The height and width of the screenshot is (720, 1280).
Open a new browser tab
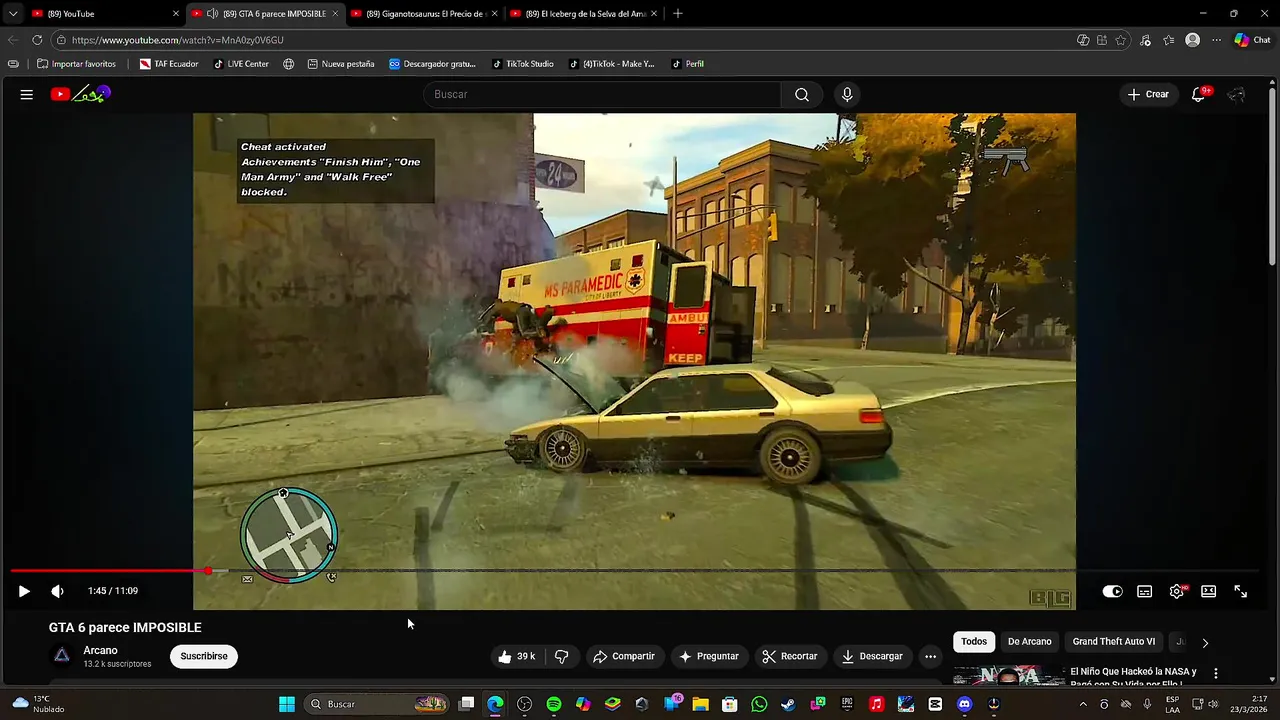pos(677,14)
